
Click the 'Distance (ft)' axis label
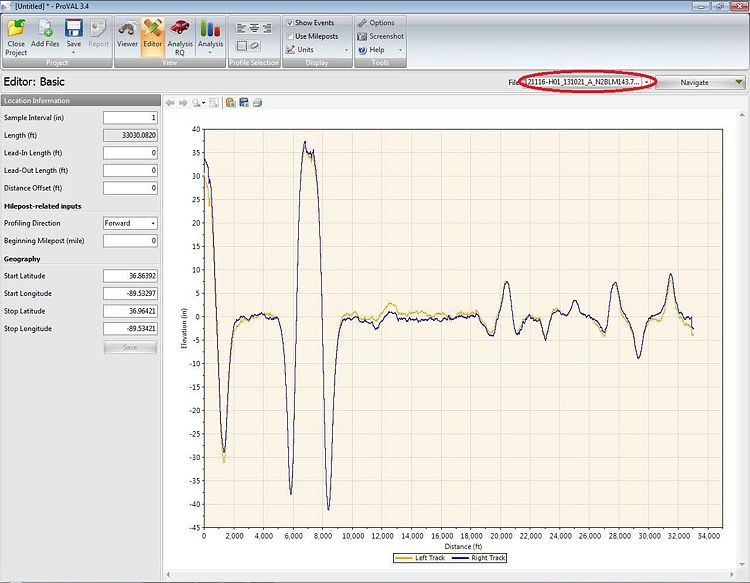(x=463, y=546)
